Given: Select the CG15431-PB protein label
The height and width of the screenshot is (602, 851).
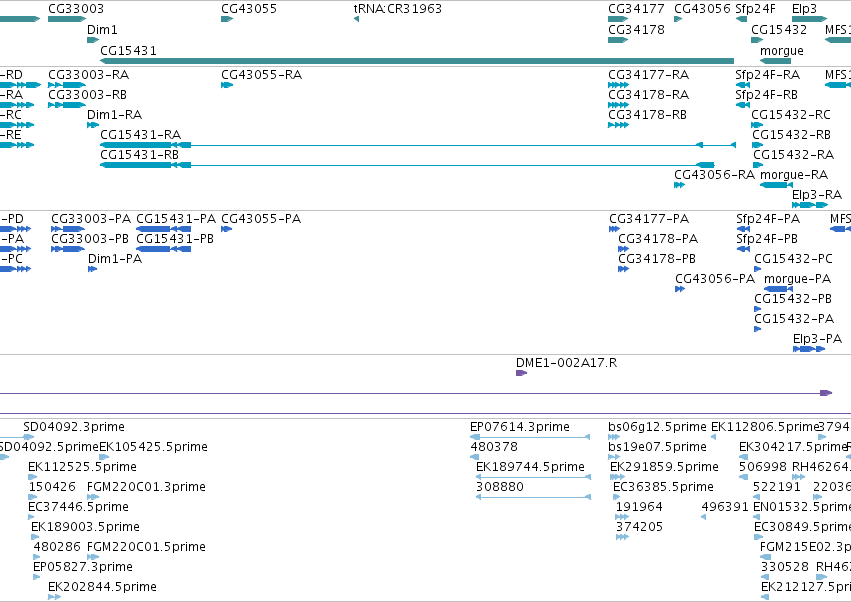Looking at the screenshot, I should point(175,238).
